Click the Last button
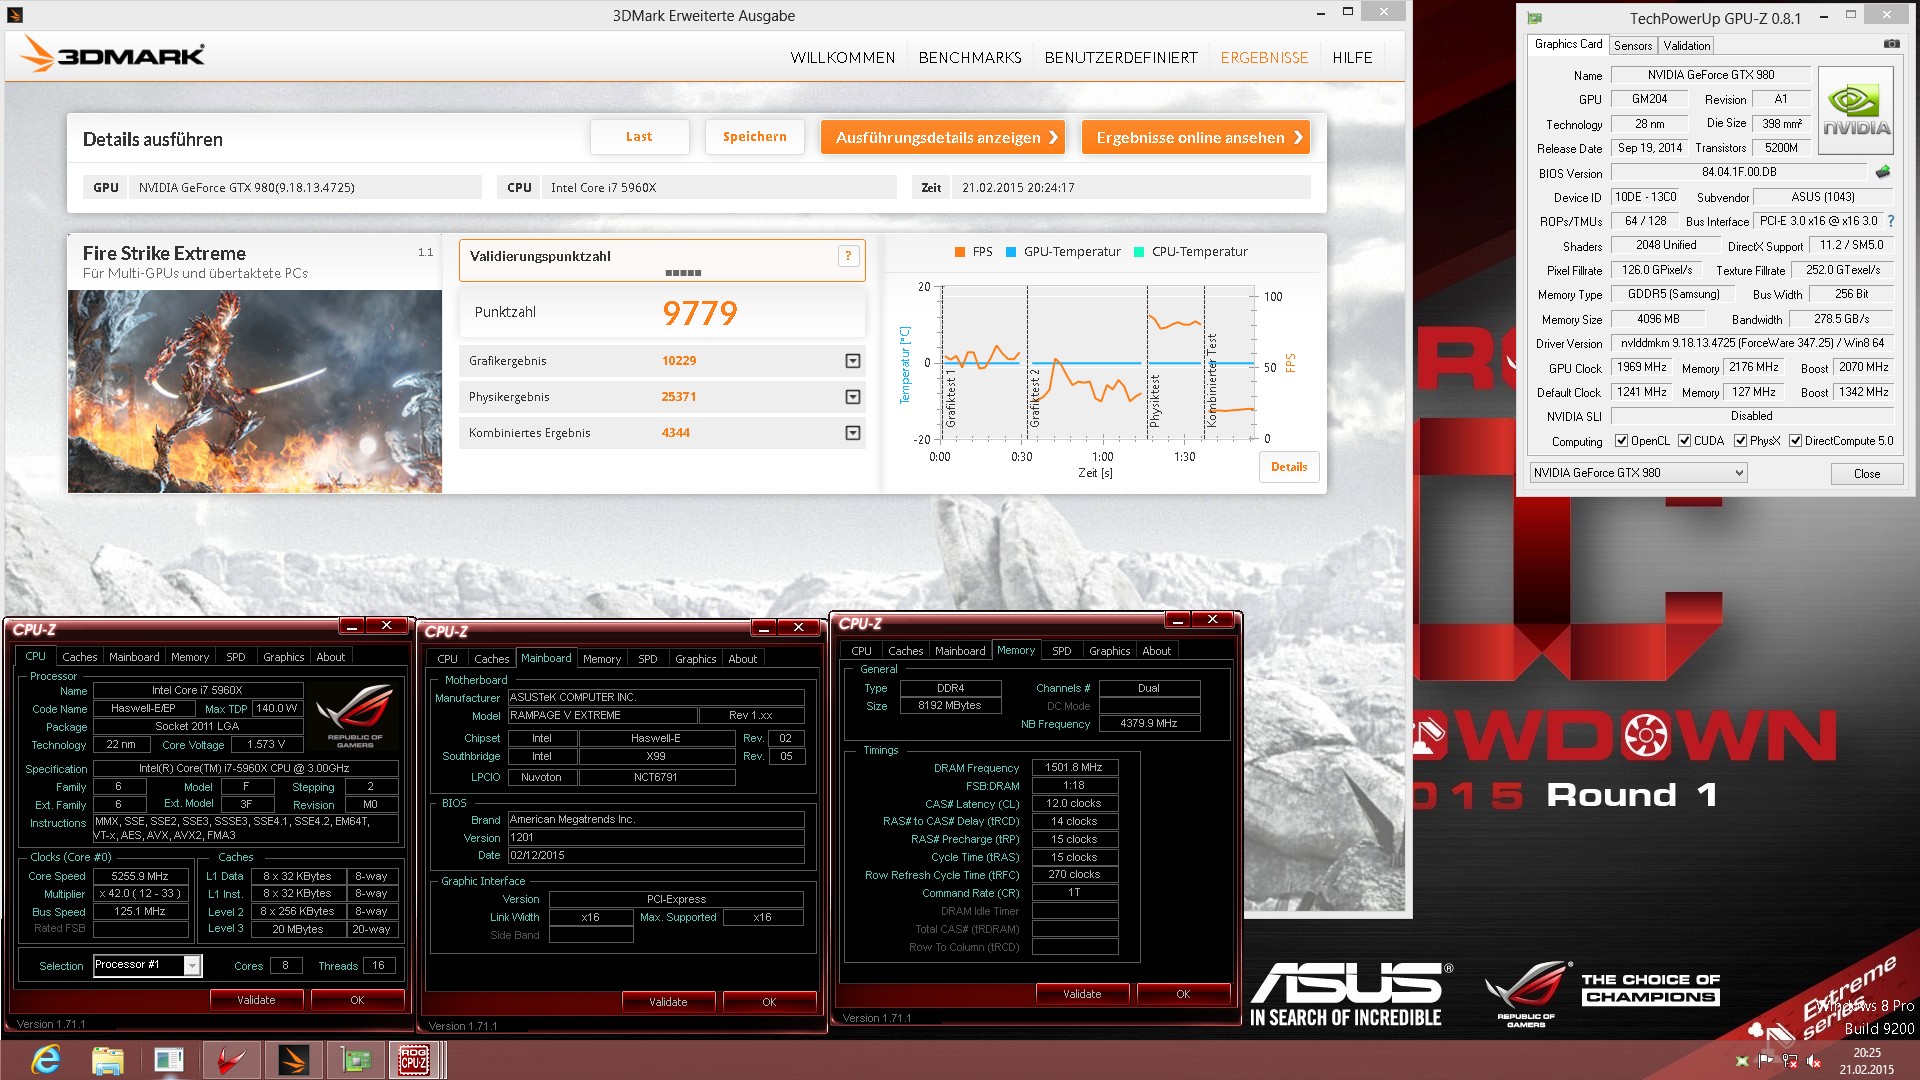This screenshot has width=1920, height=1080. 639,137
